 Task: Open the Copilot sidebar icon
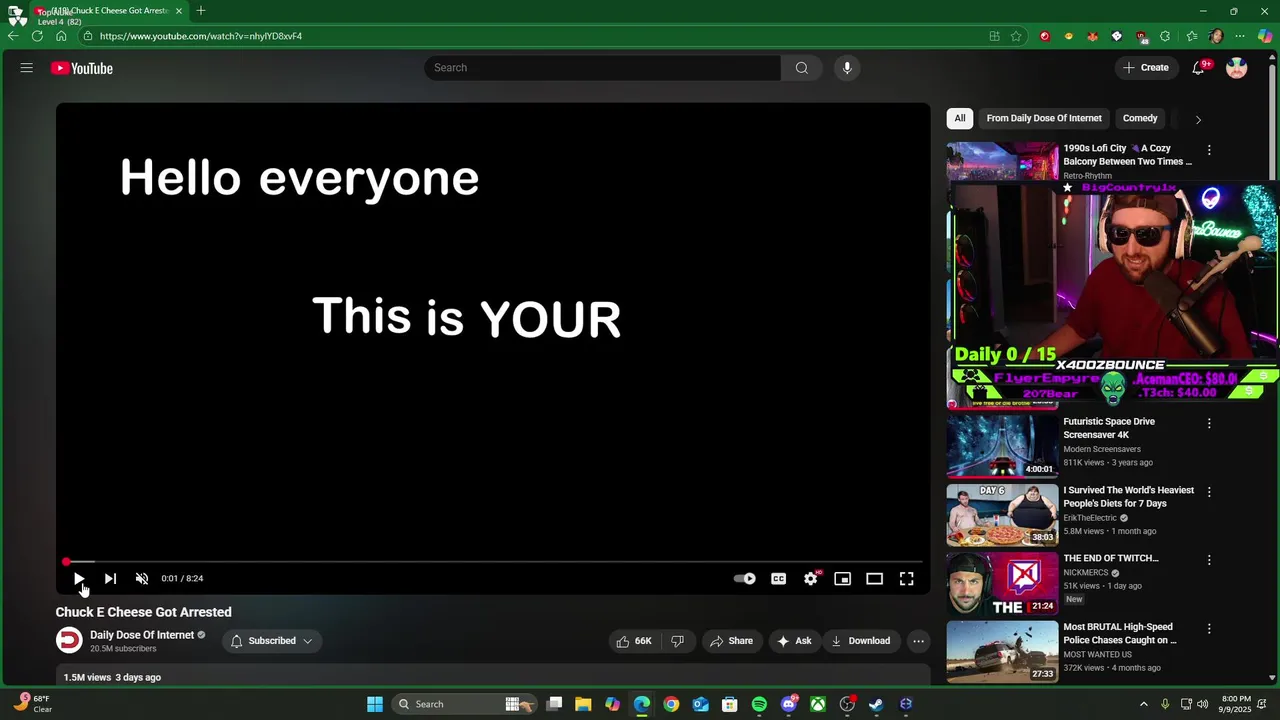point(1265,36)
